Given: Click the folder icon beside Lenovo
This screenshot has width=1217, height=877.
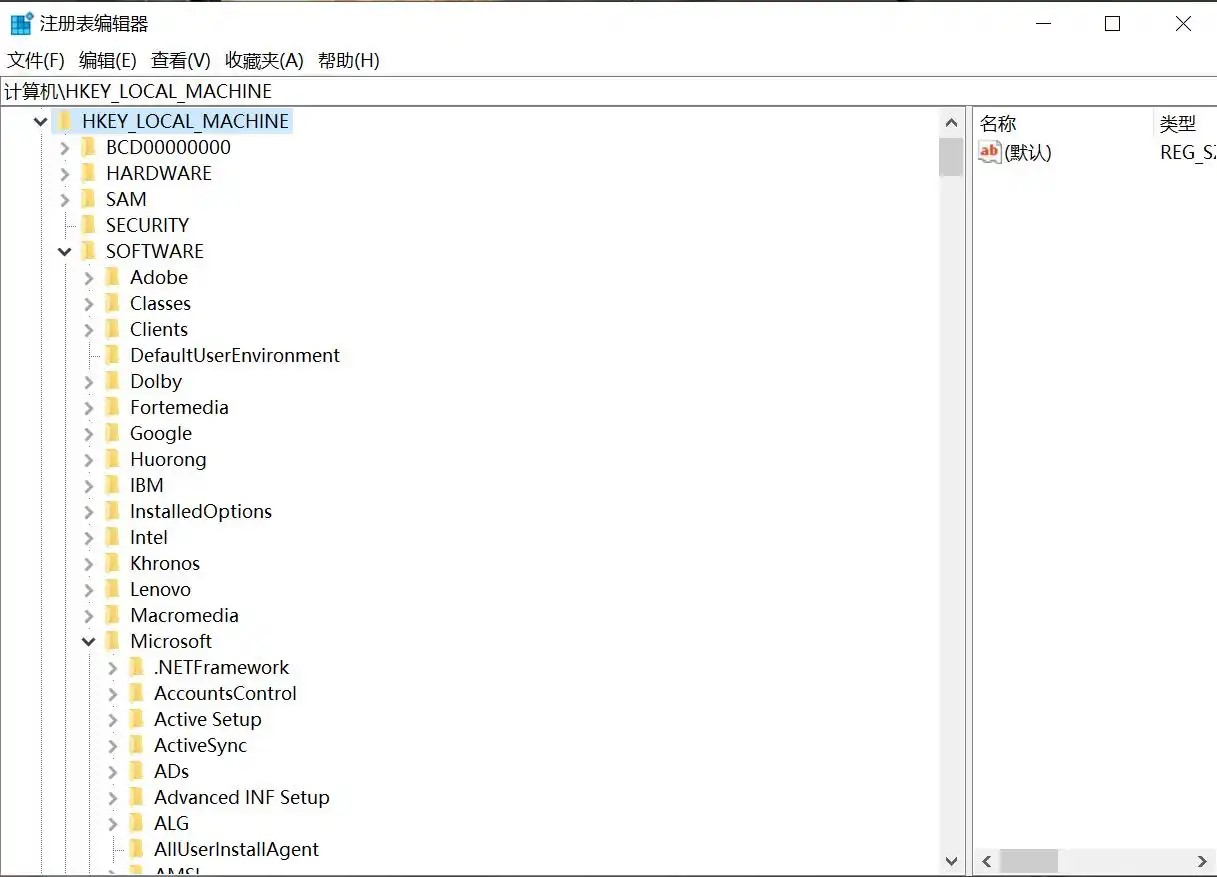Looking at the screenshot, I should [113, 589].
